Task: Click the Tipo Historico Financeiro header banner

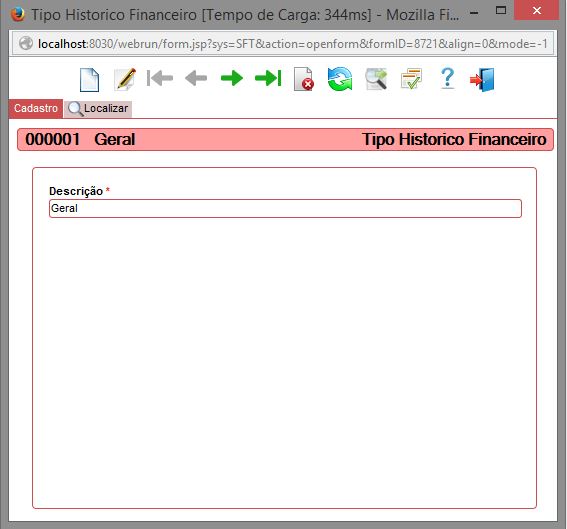Action: click(285, 140)
